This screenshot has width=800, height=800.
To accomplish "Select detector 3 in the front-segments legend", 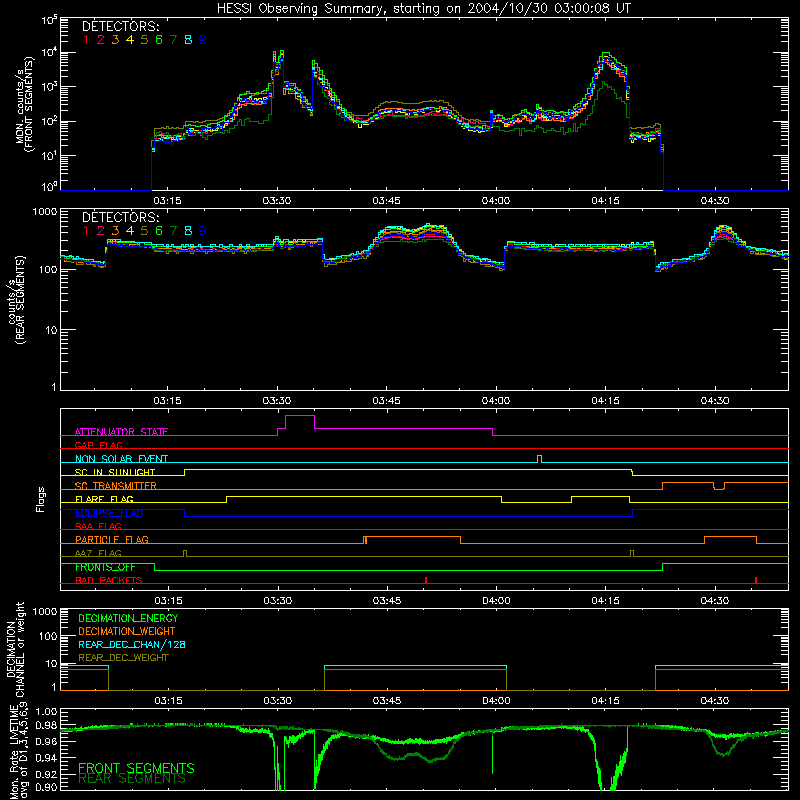I will pos(115,40).
